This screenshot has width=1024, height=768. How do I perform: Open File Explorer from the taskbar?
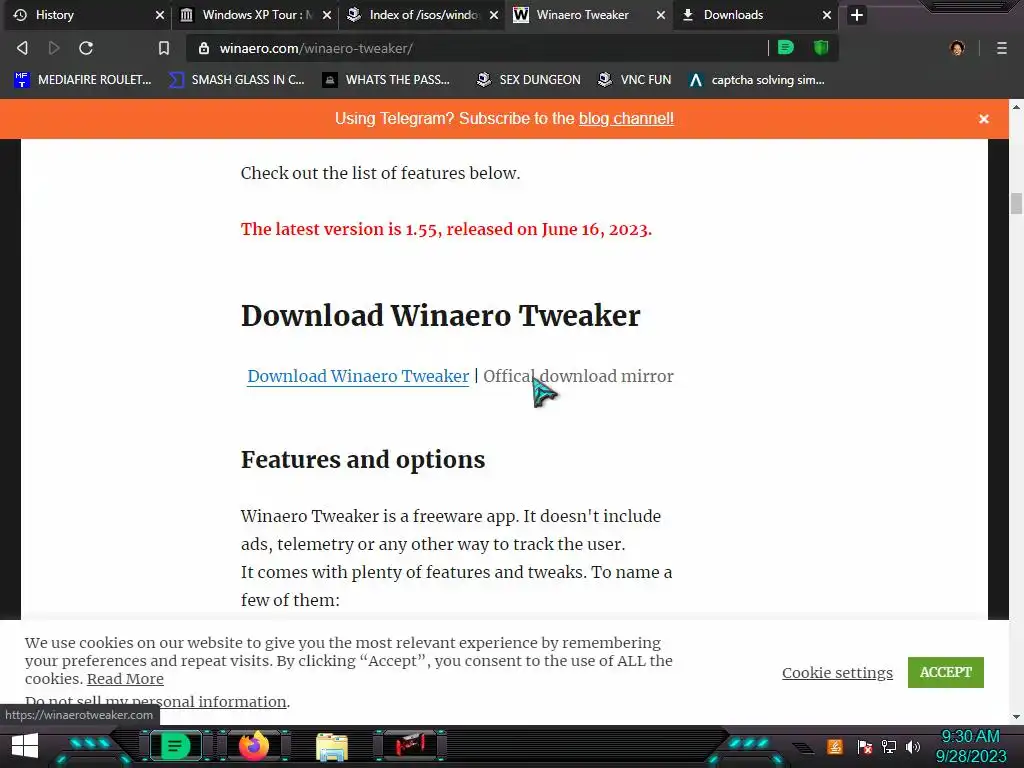click(332, 747)
